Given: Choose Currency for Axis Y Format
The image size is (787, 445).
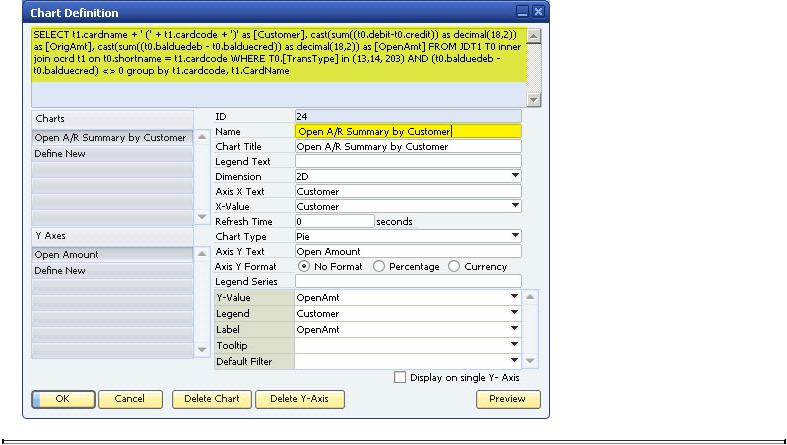Looking at the screenshot, I should (x=454, y=266).
